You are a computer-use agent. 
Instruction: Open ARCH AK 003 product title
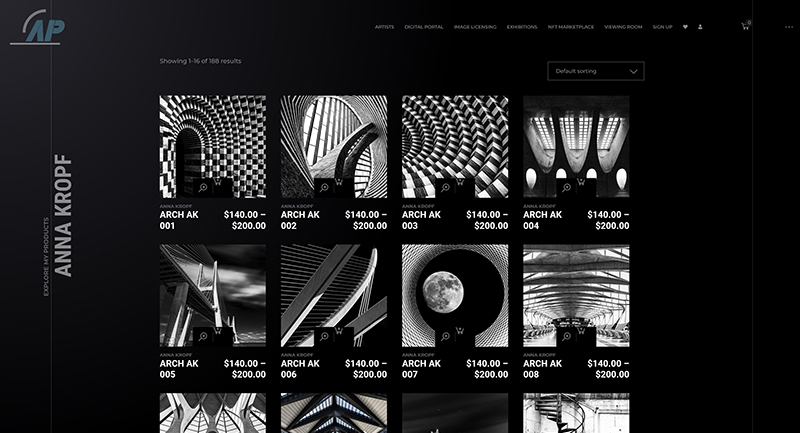pos(421,220)
